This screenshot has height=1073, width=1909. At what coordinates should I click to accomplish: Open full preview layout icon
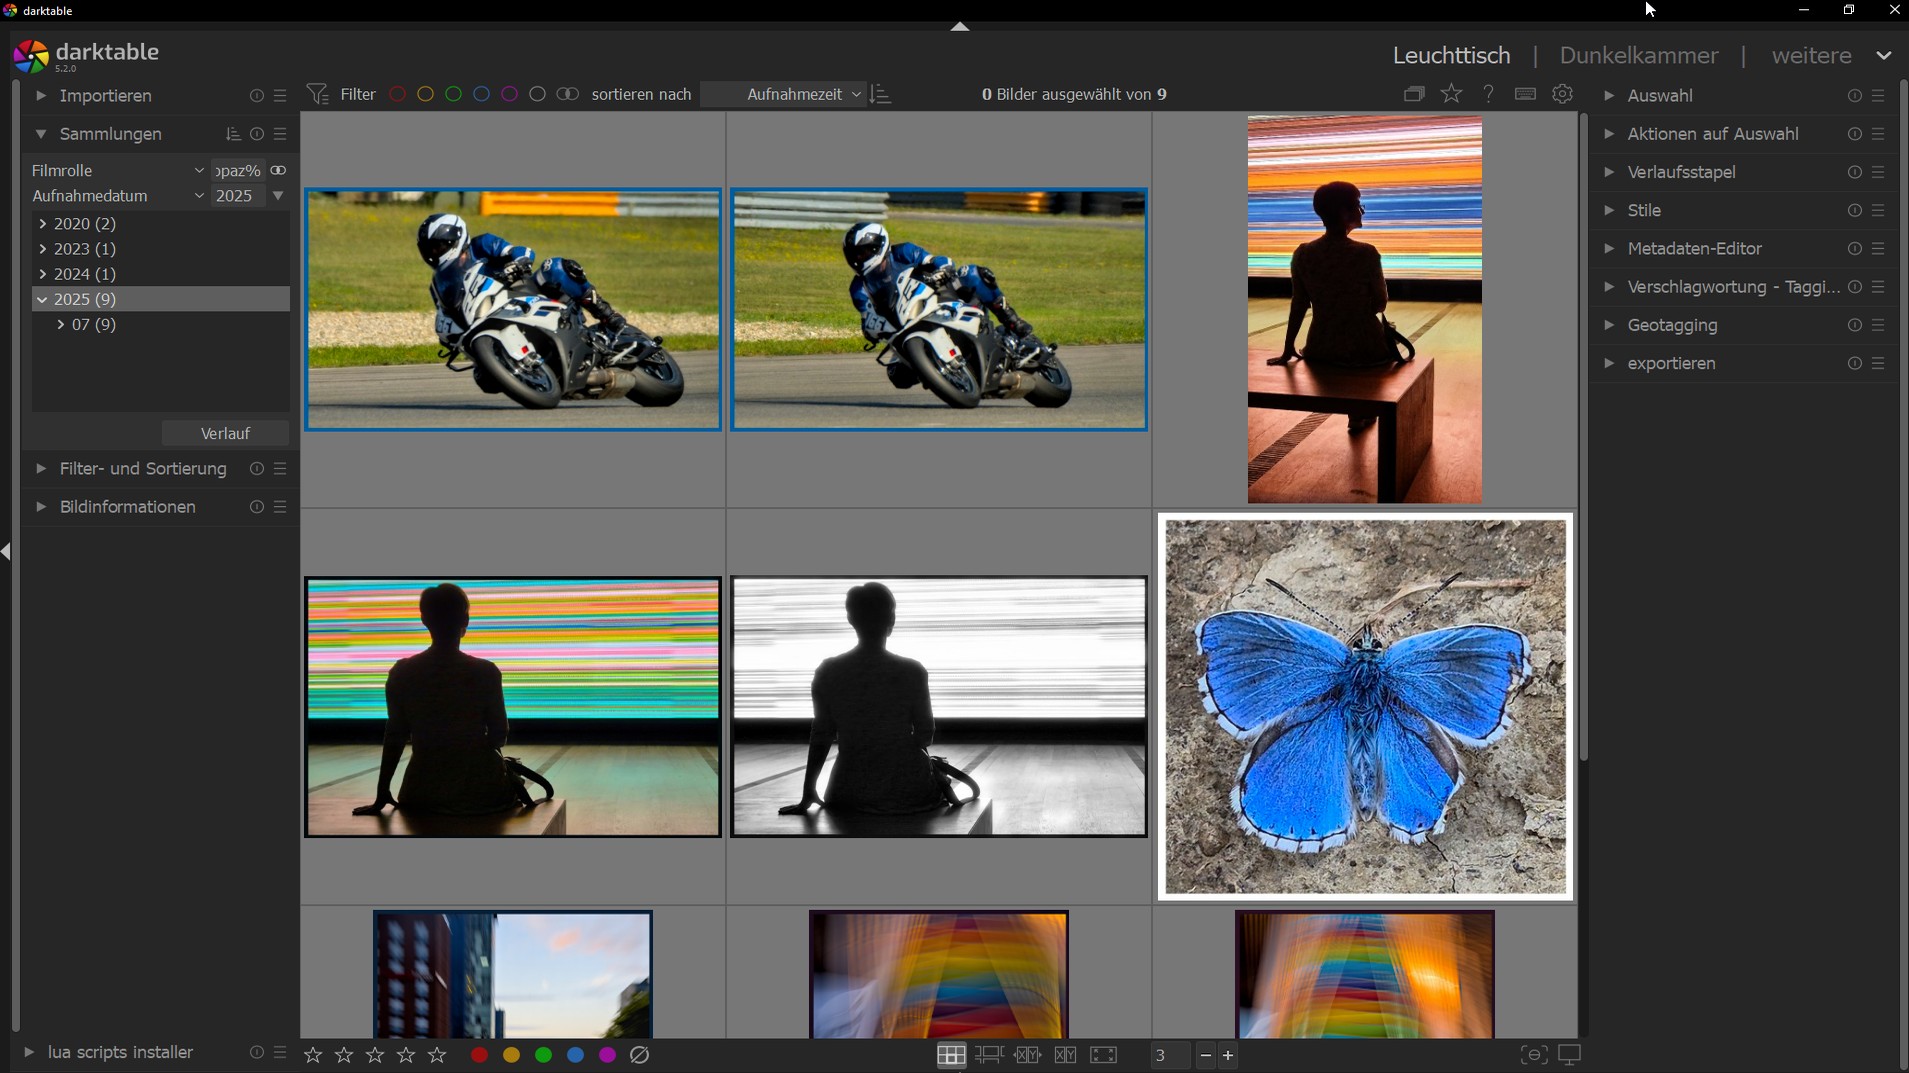click(1103, 1055)
